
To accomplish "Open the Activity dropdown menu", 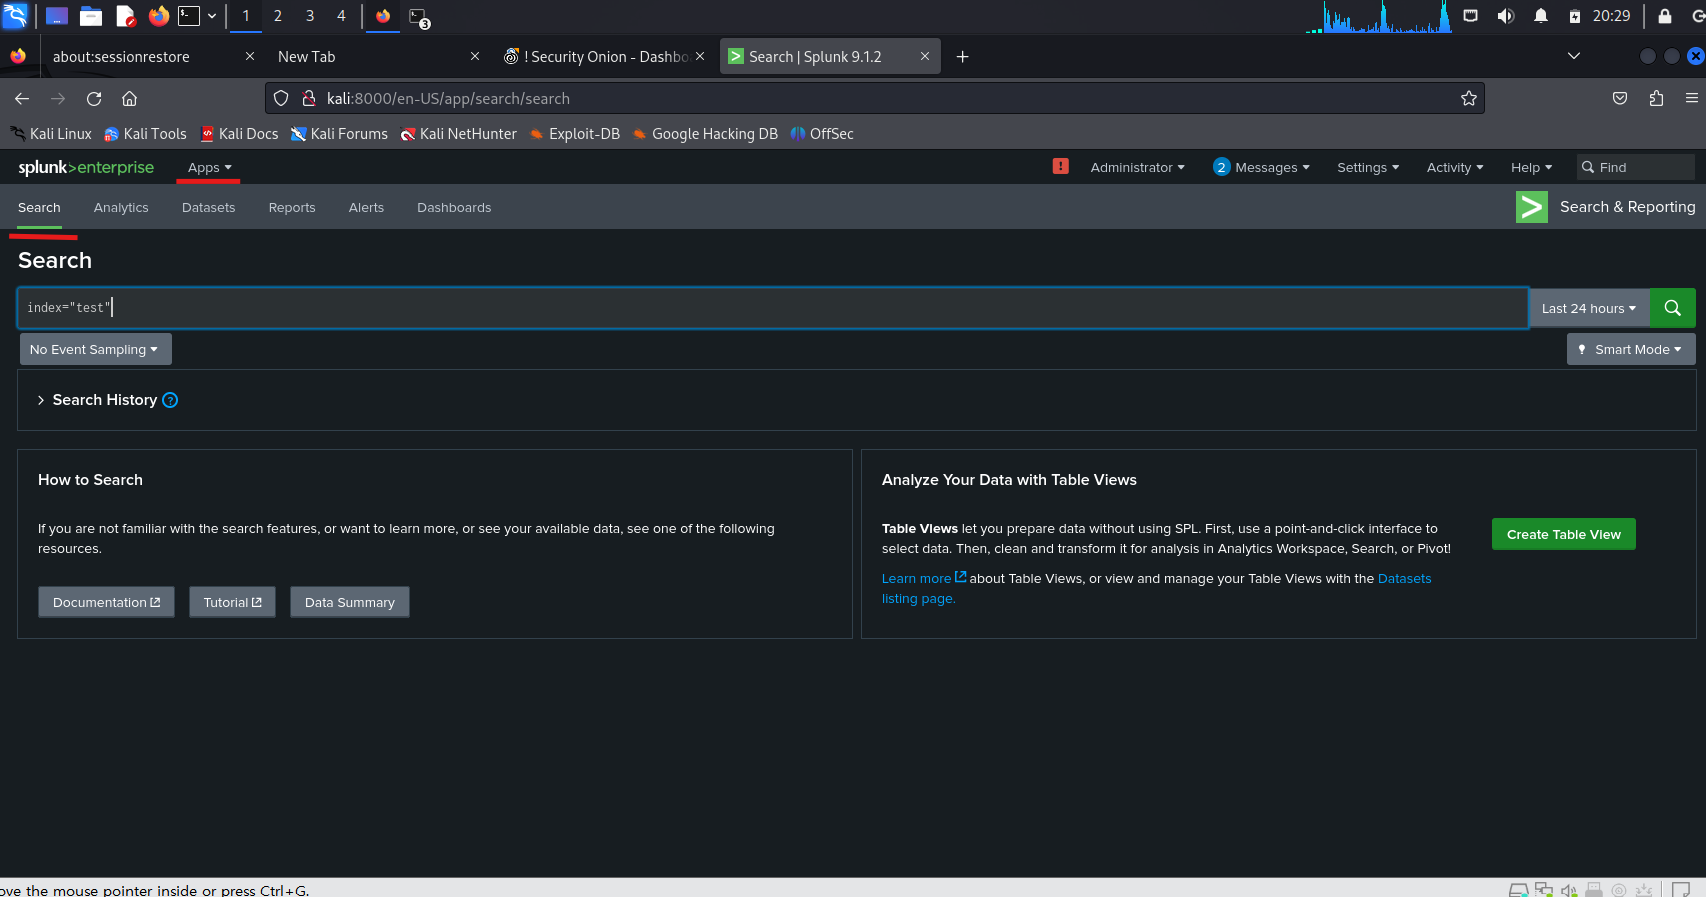I will point(1455,167).
